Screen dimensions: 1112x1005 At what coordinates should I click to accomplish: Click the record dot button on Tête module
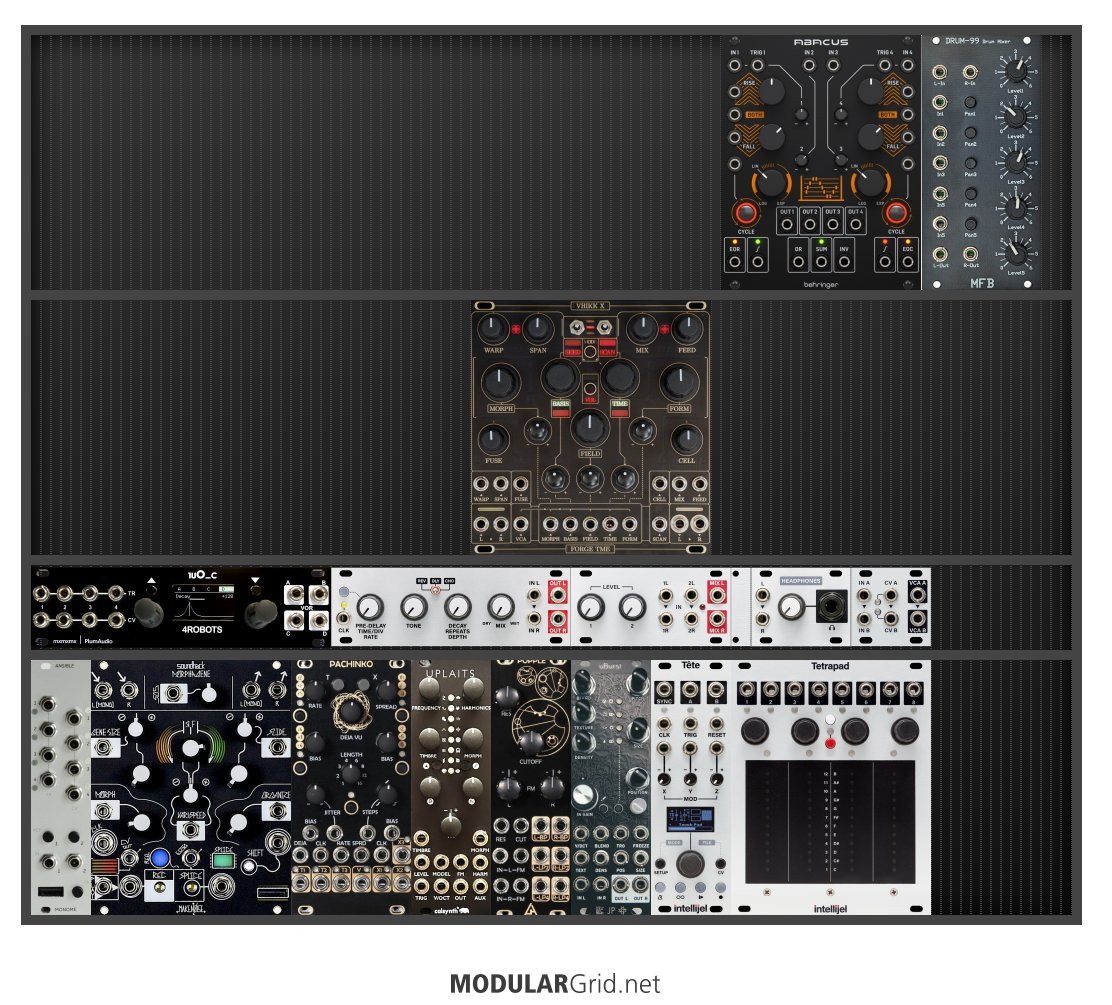pyautogui.click(x=721, y=888)
